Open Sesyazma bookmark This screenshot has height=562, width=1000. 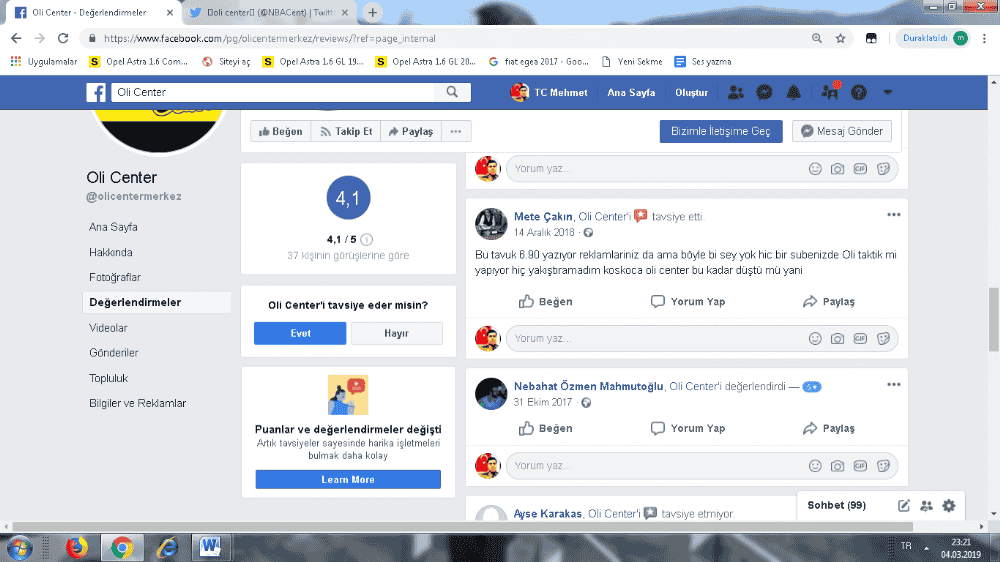[x=703, y=62]
